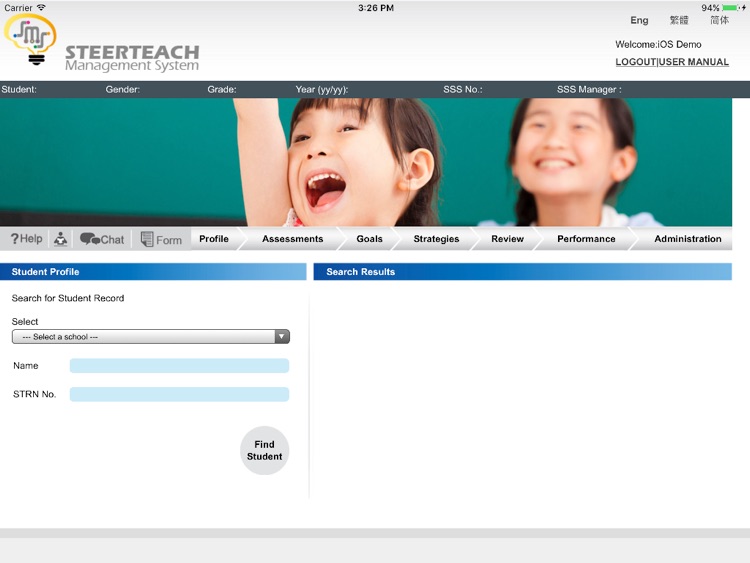Image resolution: width=750 pixels, height=563 pixels.
Task: Click the student reading icon
Action: (60, 239)
